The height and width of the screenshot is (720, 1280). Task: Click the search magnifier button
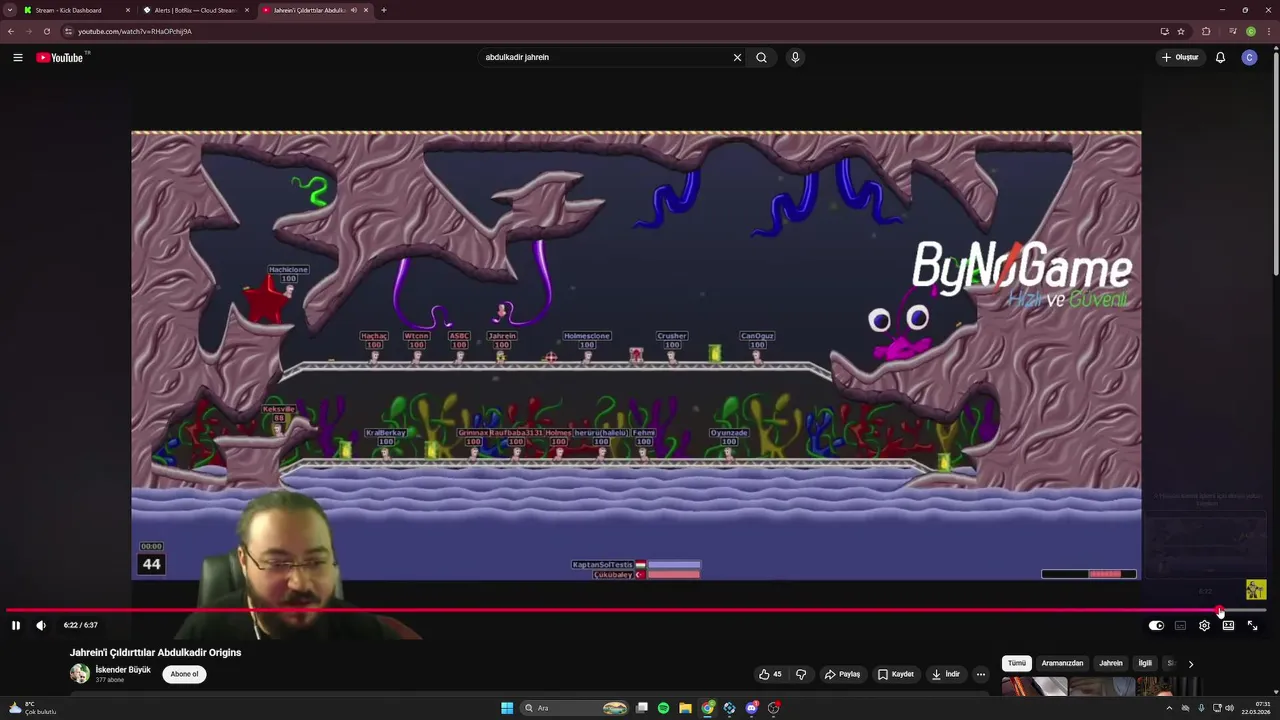761,57
